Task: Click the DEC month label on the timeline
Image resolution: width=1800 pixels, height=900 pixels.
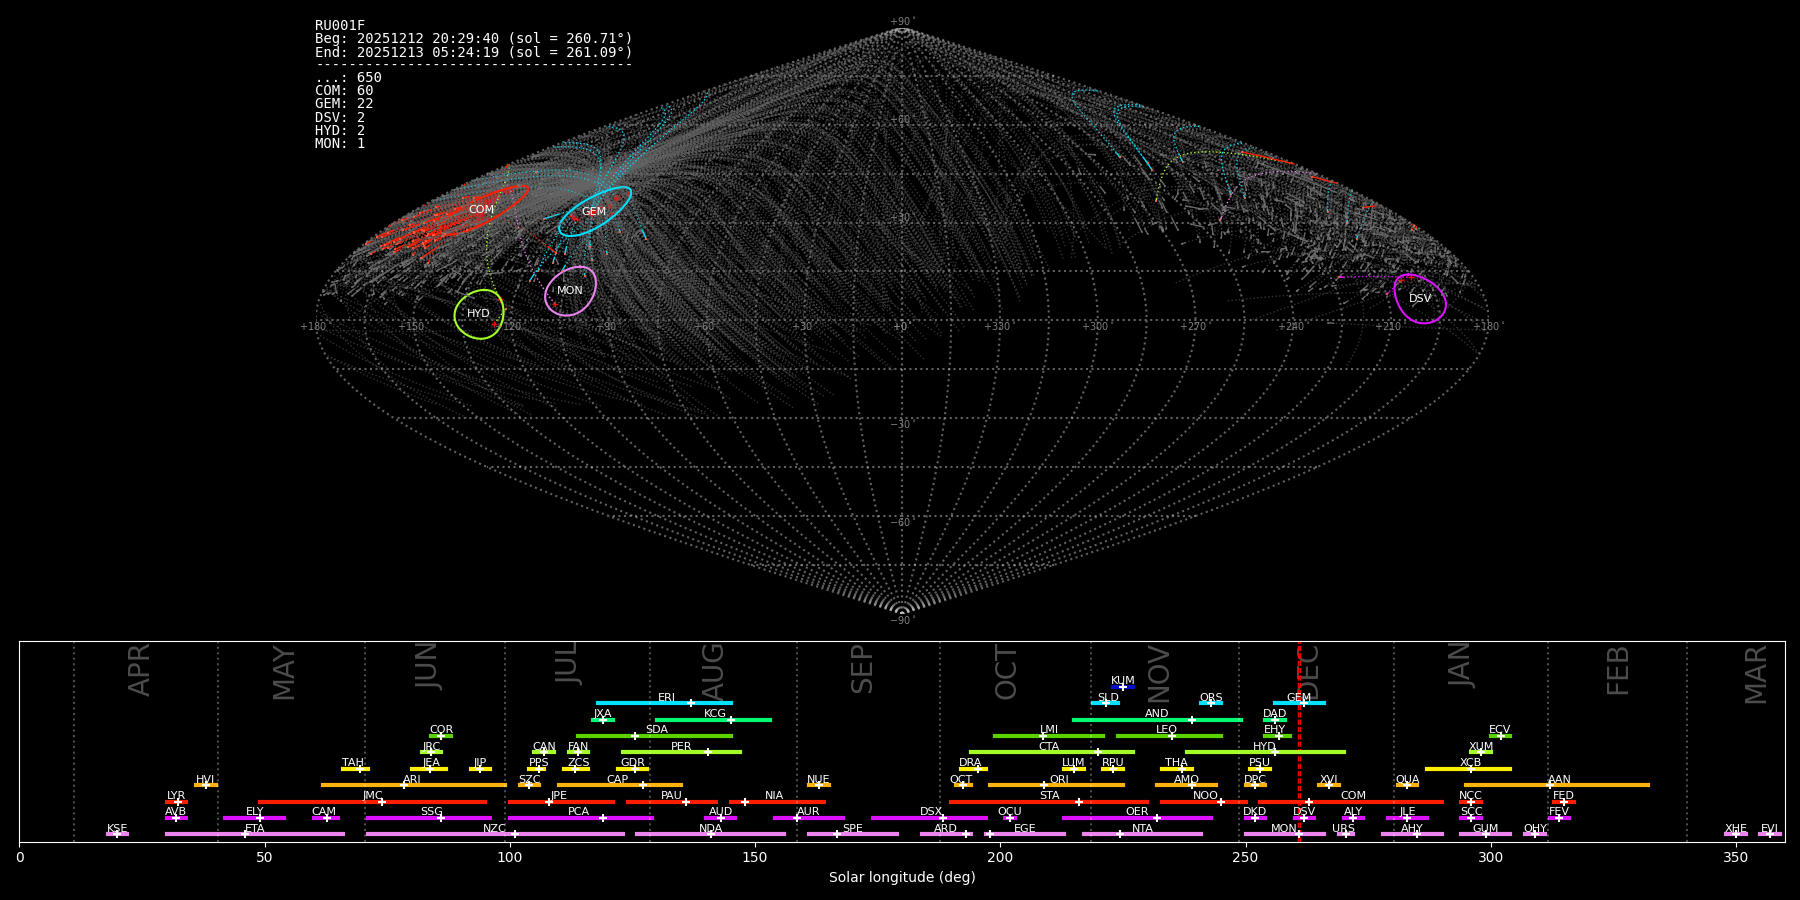Action: (x=1308, y=671)
